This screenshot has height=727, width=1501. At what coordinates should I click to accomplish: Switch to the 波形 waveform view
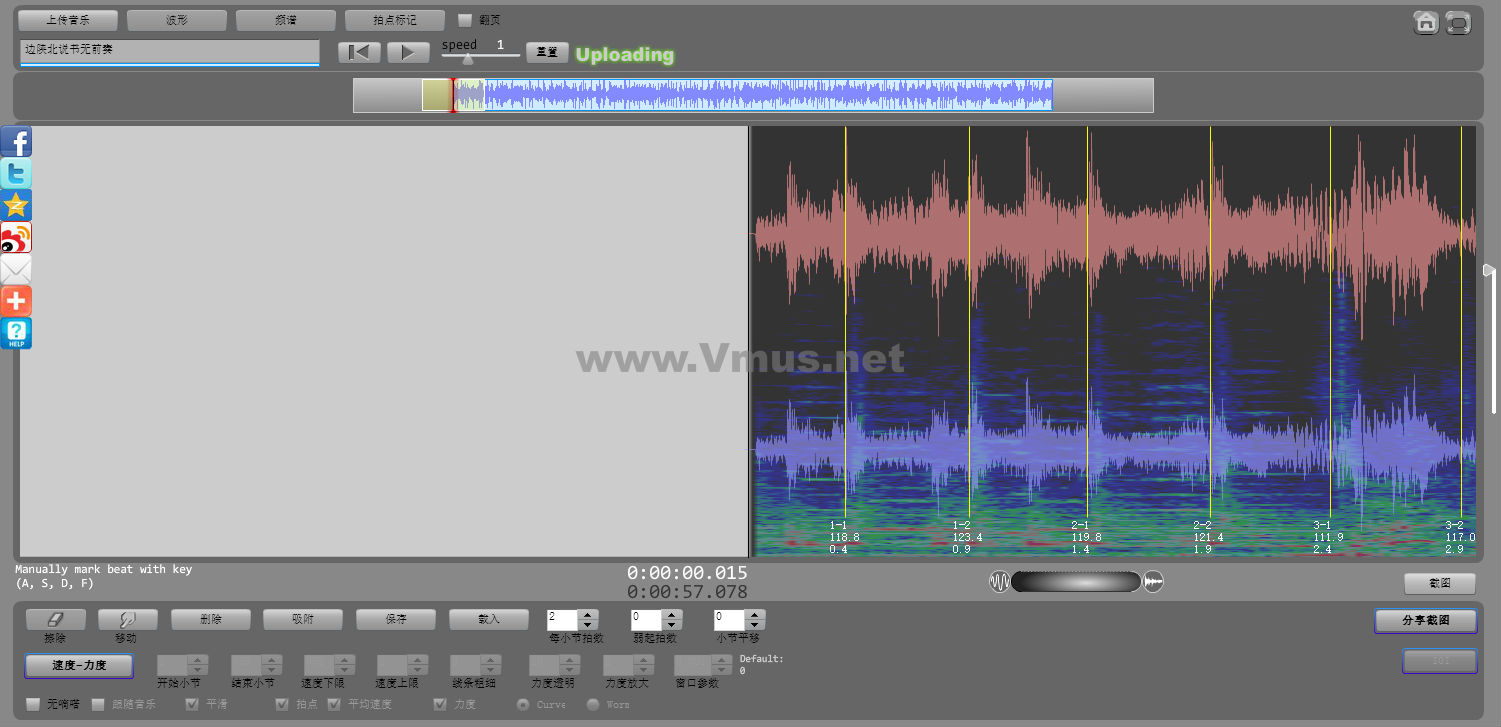[176, 20]
